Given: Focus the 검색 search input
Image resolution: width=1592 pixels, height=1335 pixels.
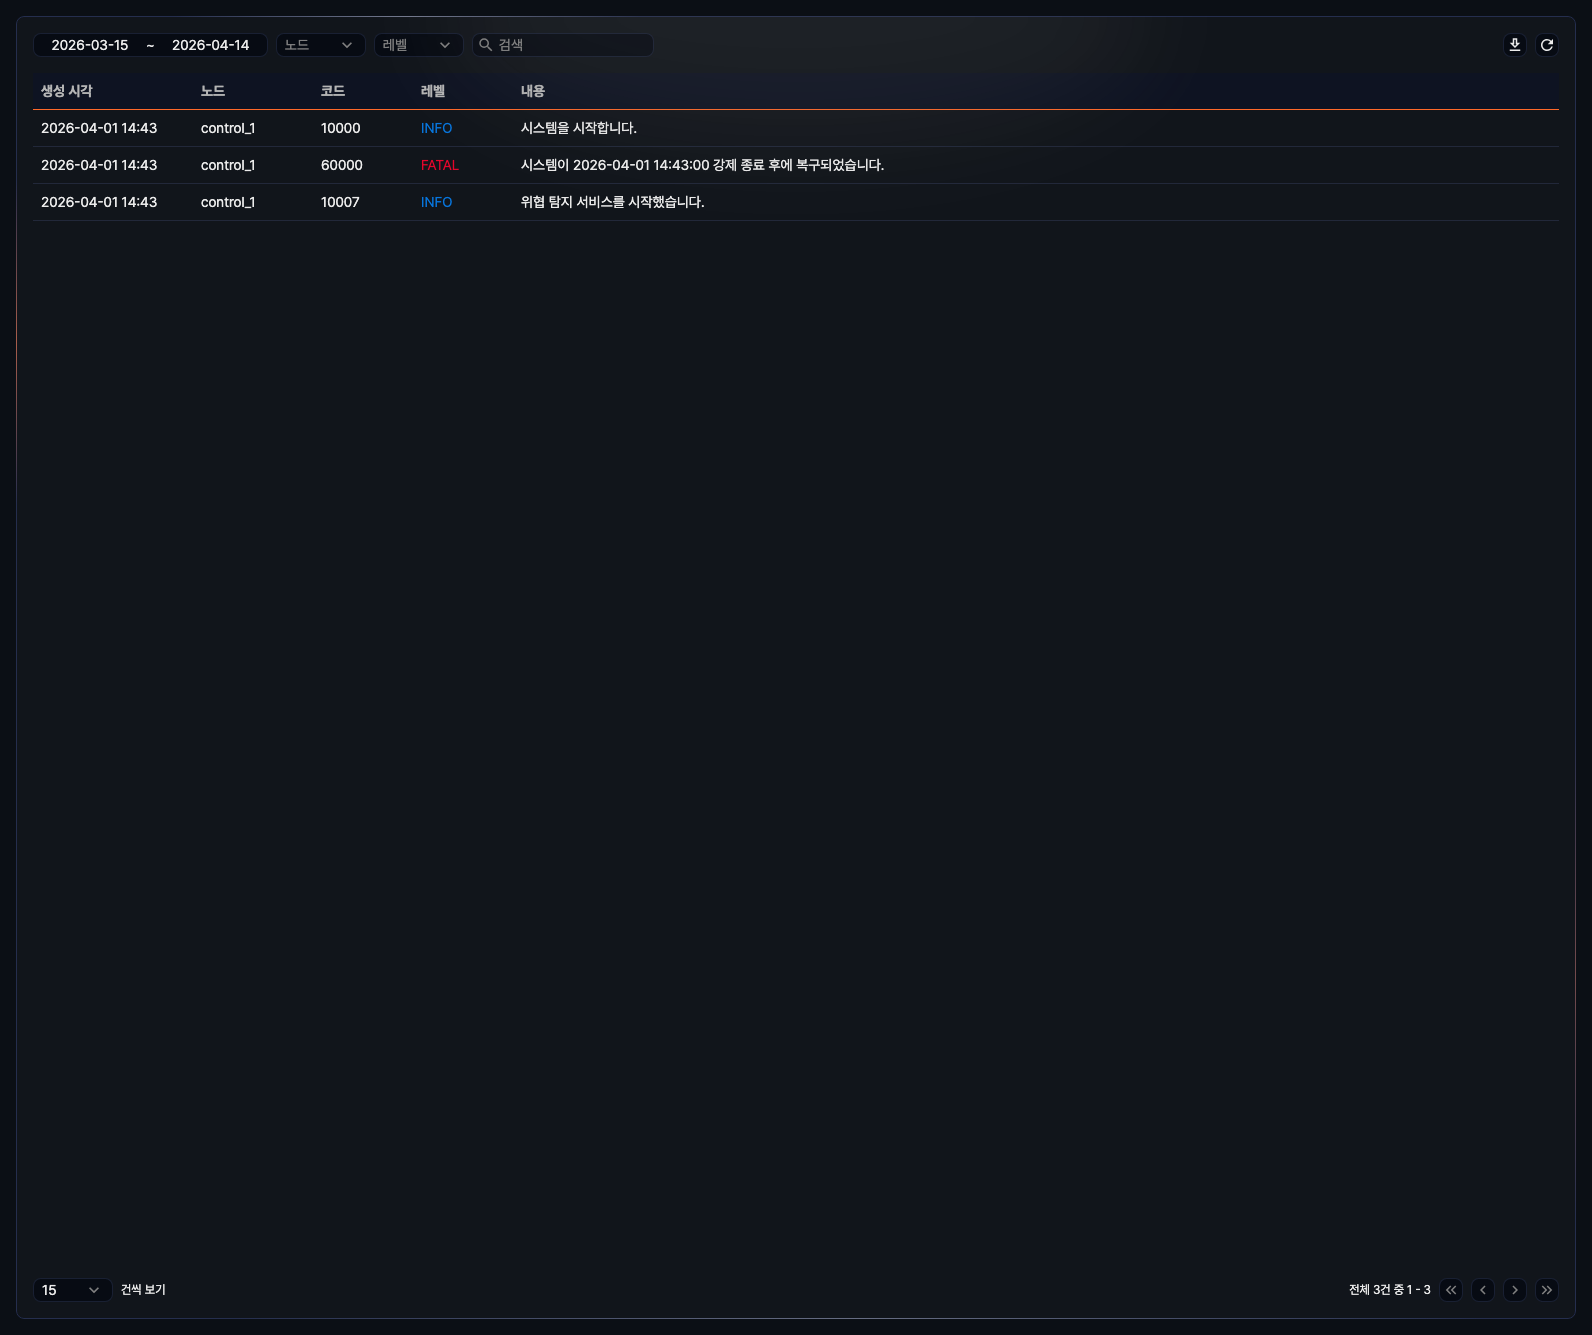Looking at the screenshot, I should (572, 45).
